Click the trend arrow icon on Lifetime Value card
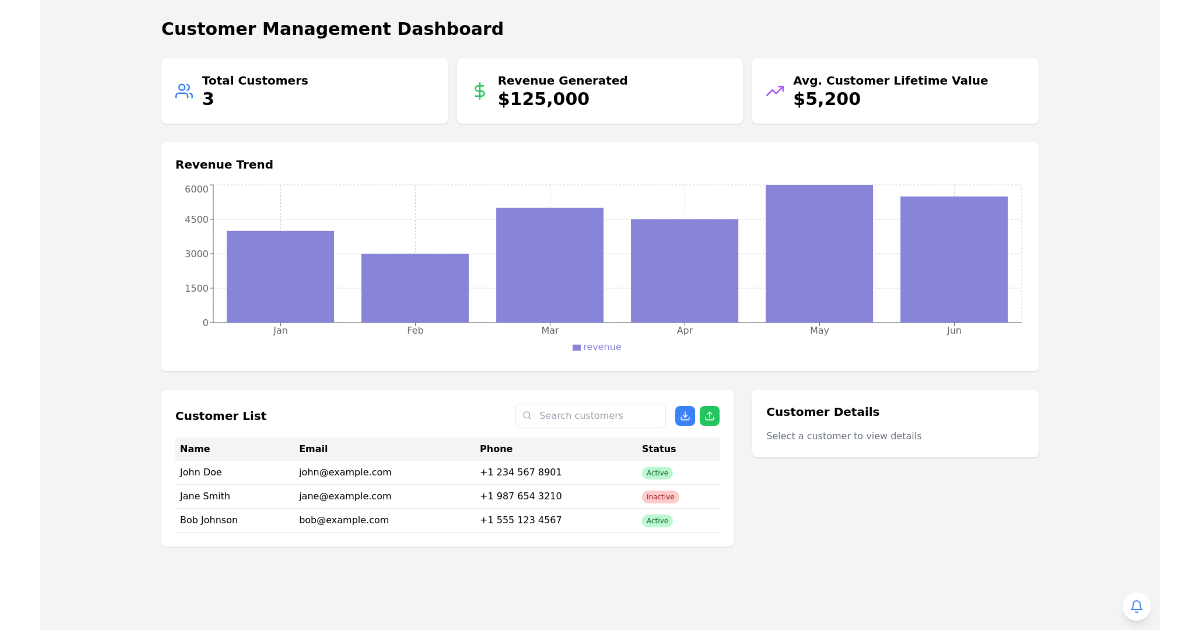The height and width of the screenshot is (630, 1200). (x=774, y=90)
